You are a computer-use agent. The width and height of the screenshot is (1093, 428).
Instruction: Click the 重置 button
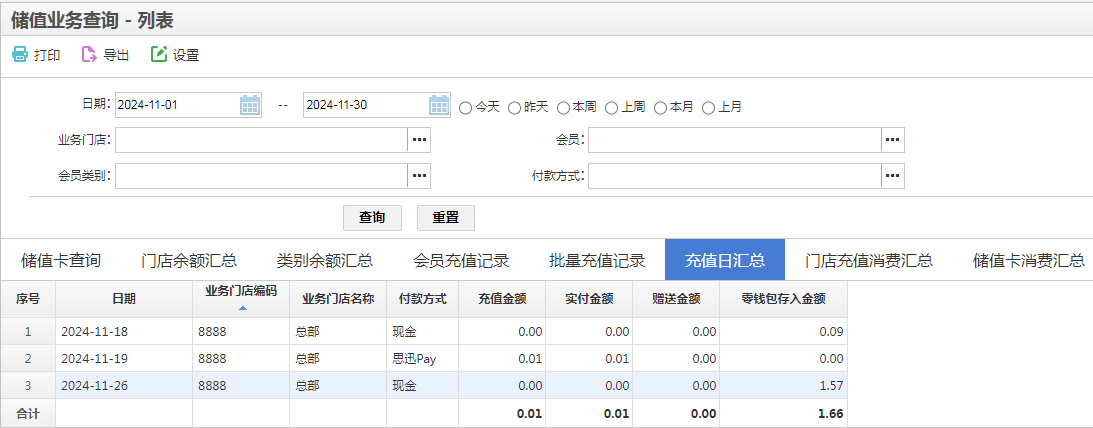[445, 217]
